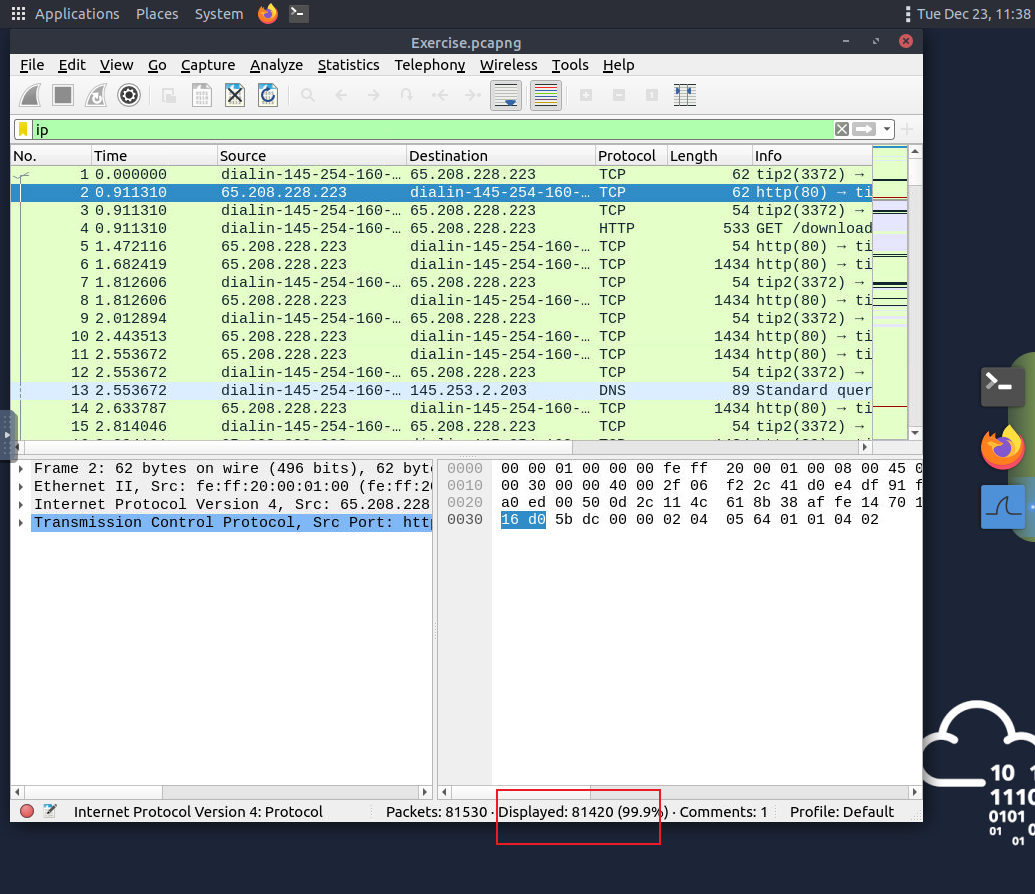Add a filter button with plus

(908, 129)
